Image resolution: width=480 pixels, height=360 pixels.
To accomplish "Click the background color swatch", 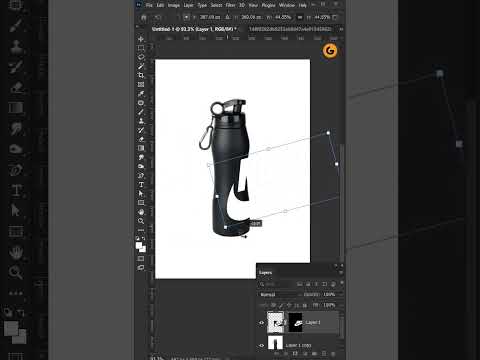I will point(143,249).
